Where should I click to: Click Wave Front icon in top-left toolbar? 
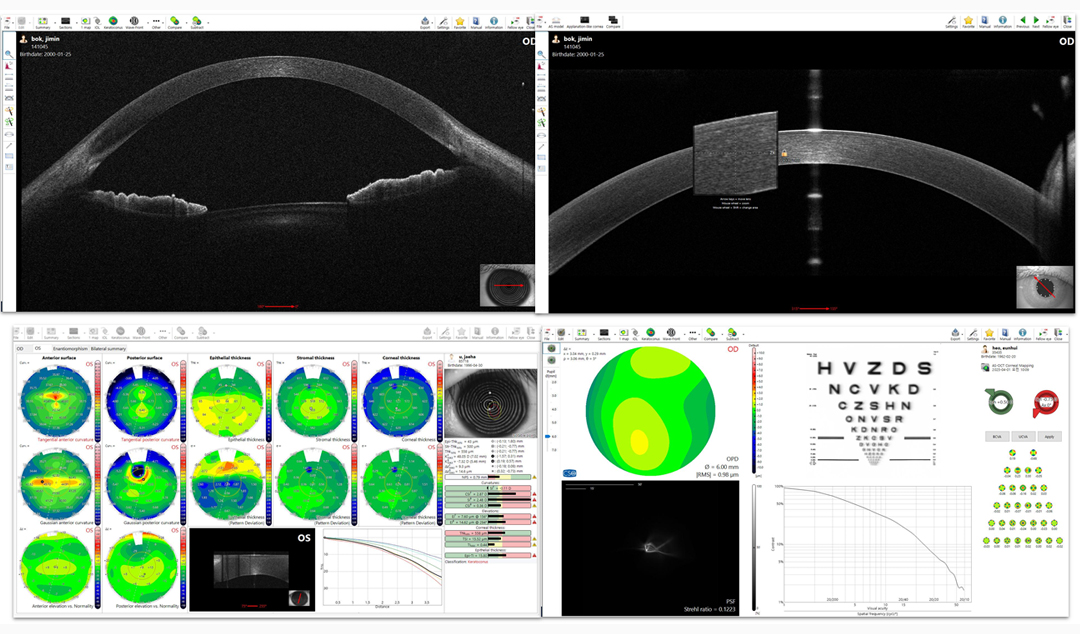[135, 21]
